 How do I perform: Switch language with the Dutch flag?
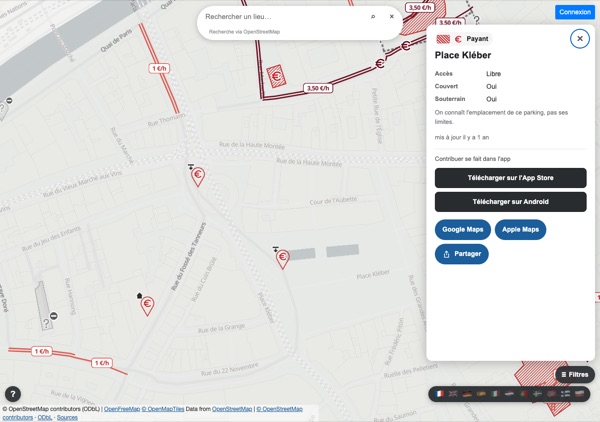[x=509, y=394]
